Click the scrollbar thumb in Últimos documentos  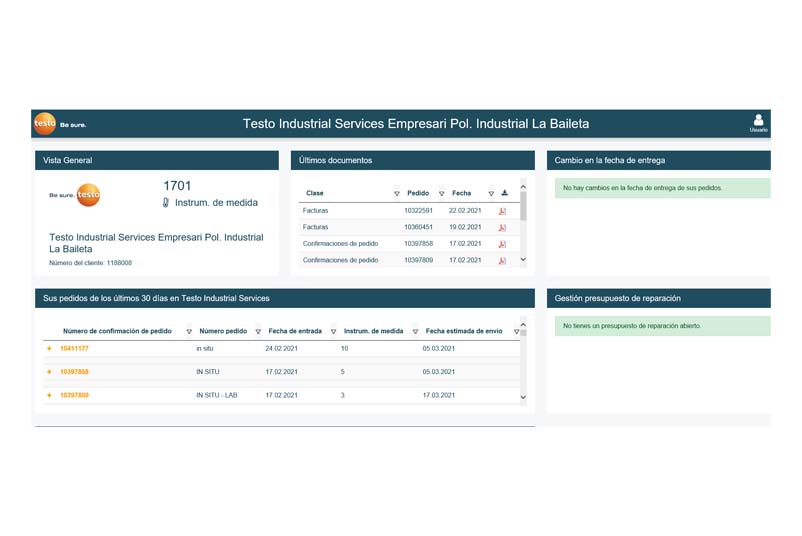523,206
